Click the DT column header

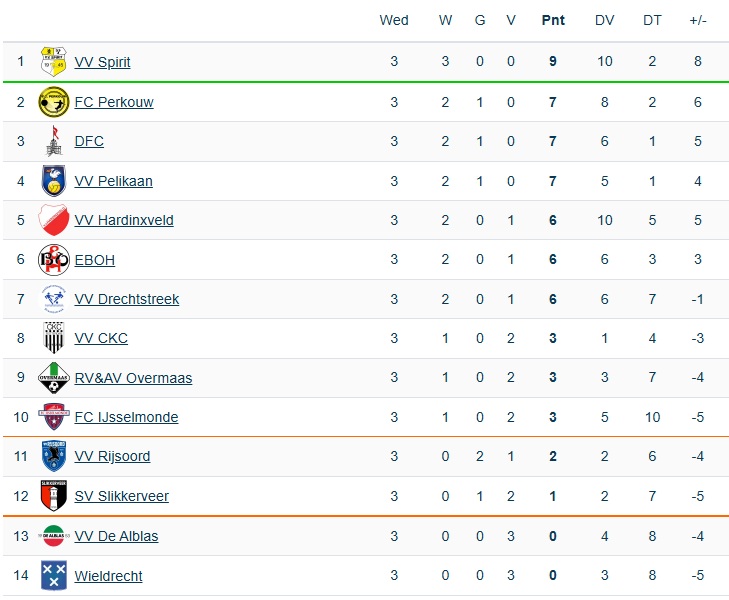tap(652, 20)
